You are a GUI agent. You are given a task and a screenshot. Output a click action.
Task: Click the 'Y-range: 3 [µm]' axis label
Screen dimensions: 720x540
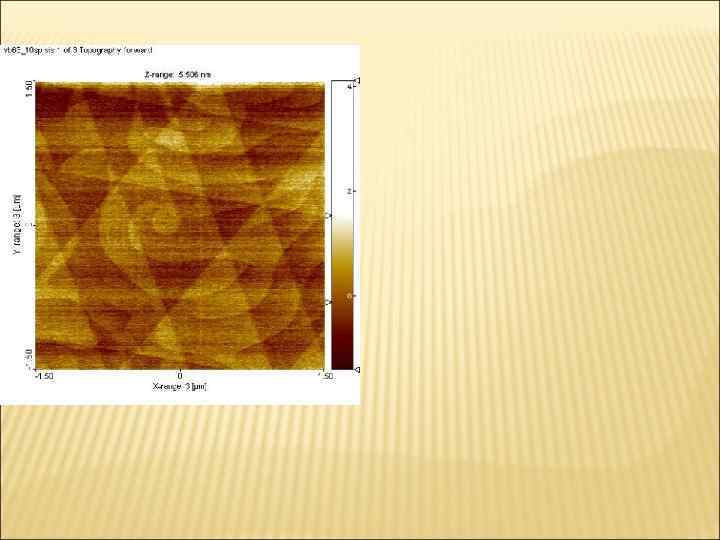17,225
